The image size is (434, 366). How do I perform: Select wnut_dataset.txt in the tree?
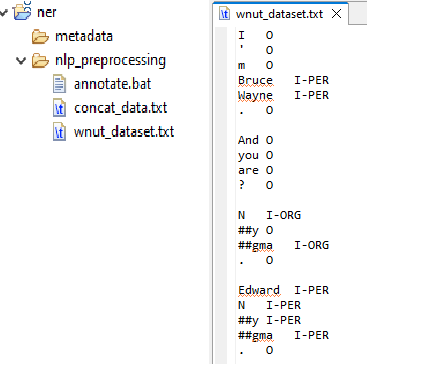point(124,132)
